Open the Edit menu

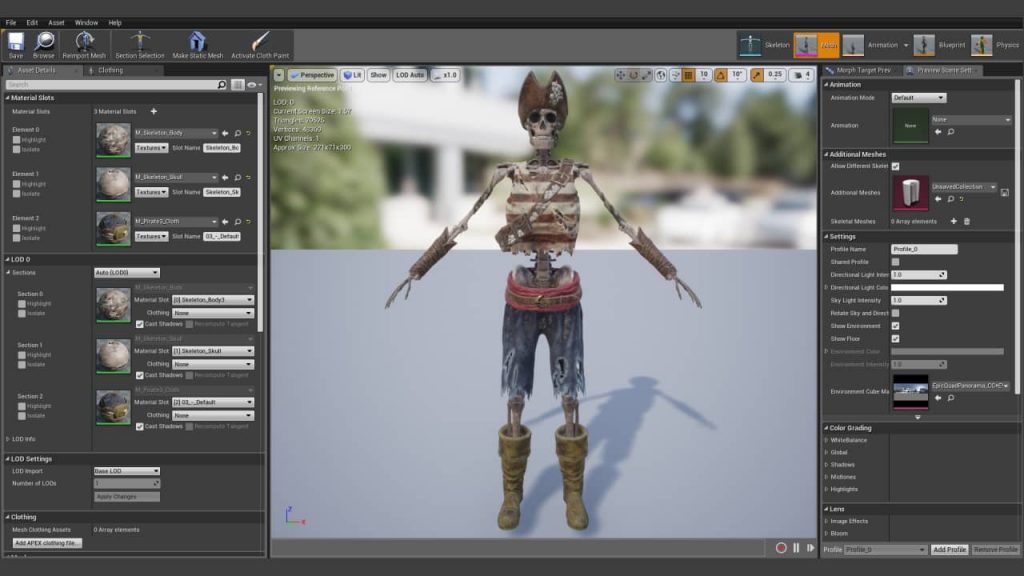32,23
